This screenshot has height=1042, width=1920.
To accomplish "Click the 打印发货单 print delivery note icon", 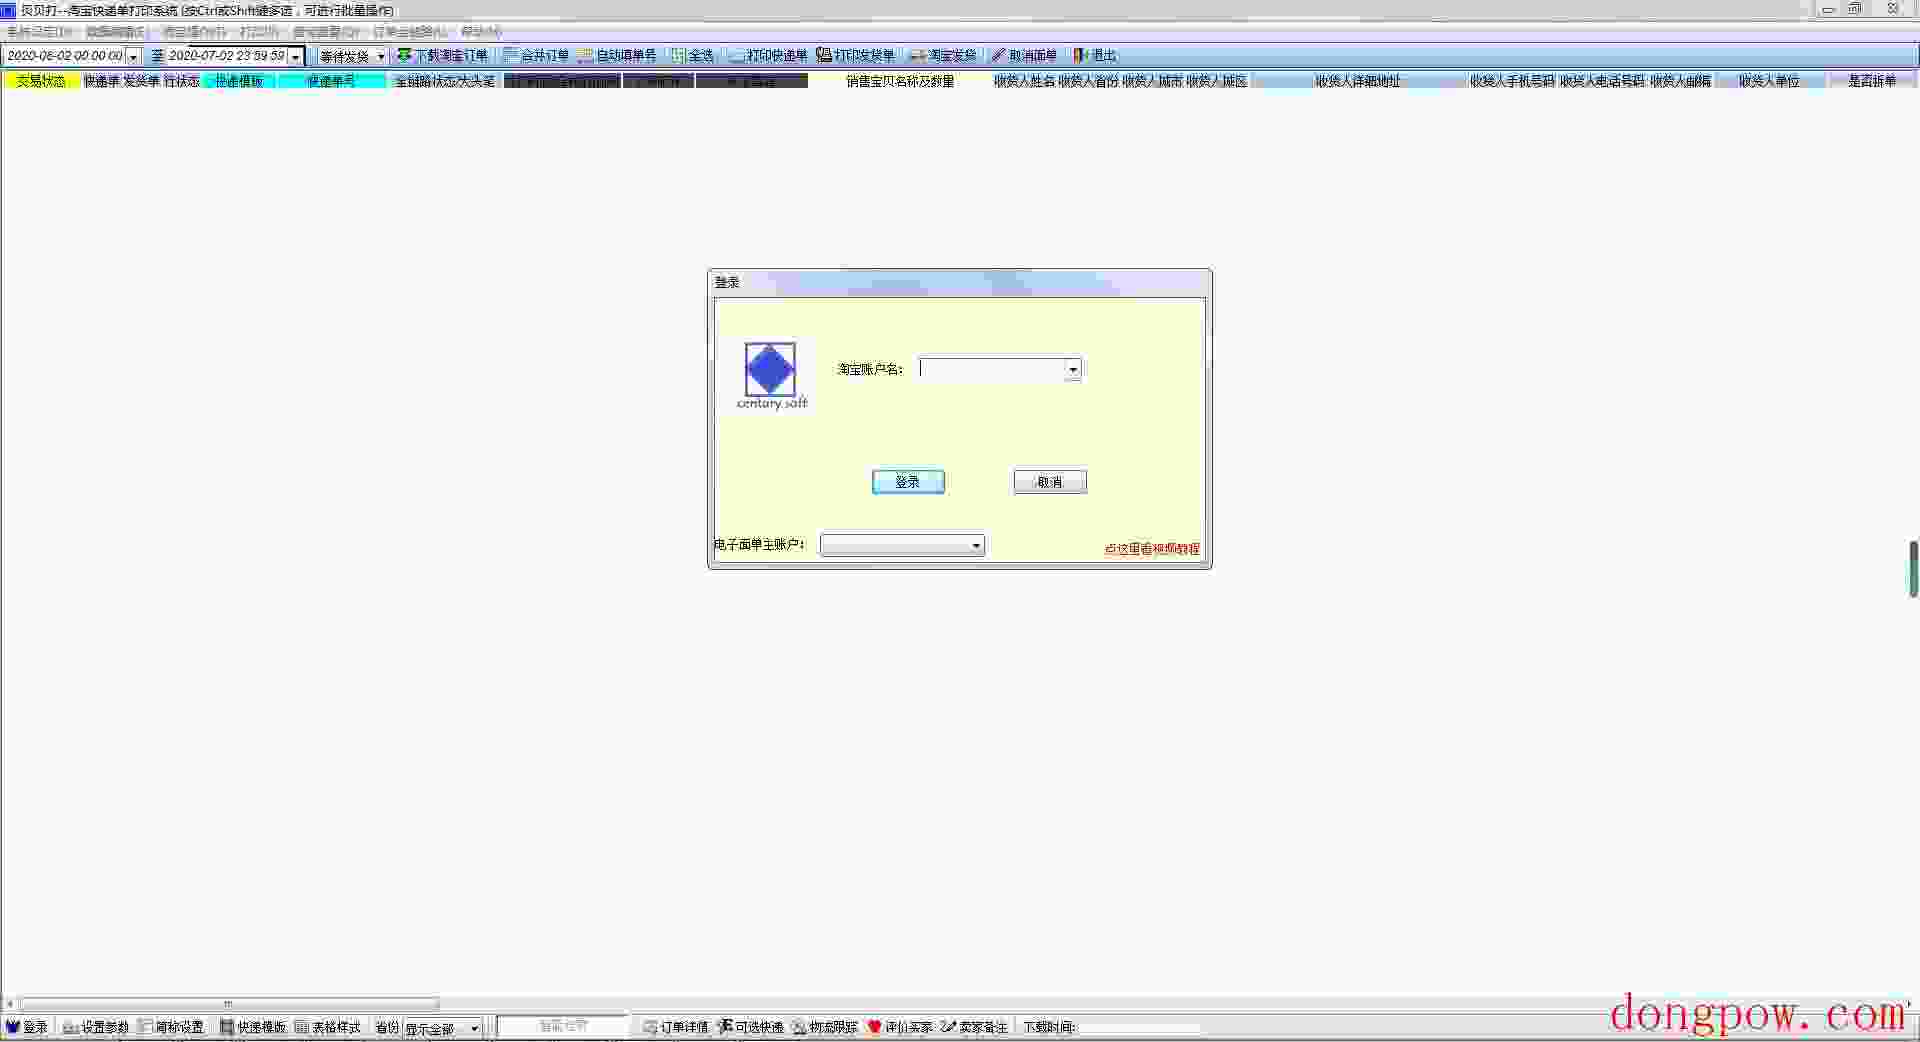I will [x=824, y=56].
